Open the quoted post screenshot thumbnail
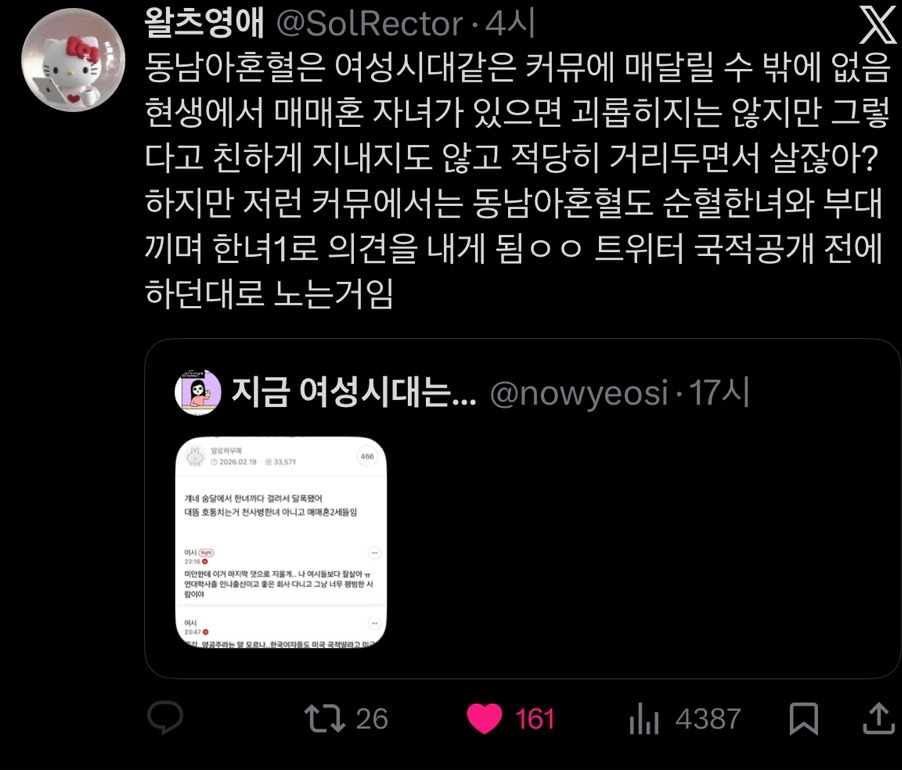Image resolution: width=902 pixels, height=770 pixels. pos(281,542)
